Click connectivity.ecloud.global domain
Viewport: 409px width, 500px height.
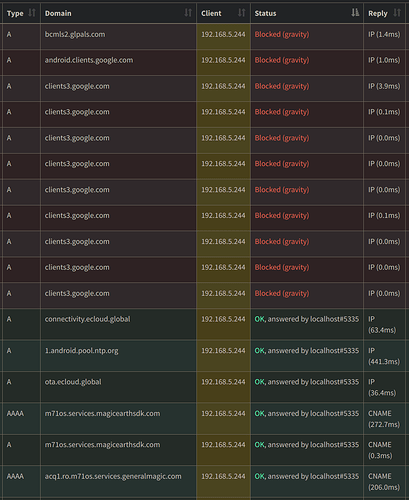click(x=88, y=319)
